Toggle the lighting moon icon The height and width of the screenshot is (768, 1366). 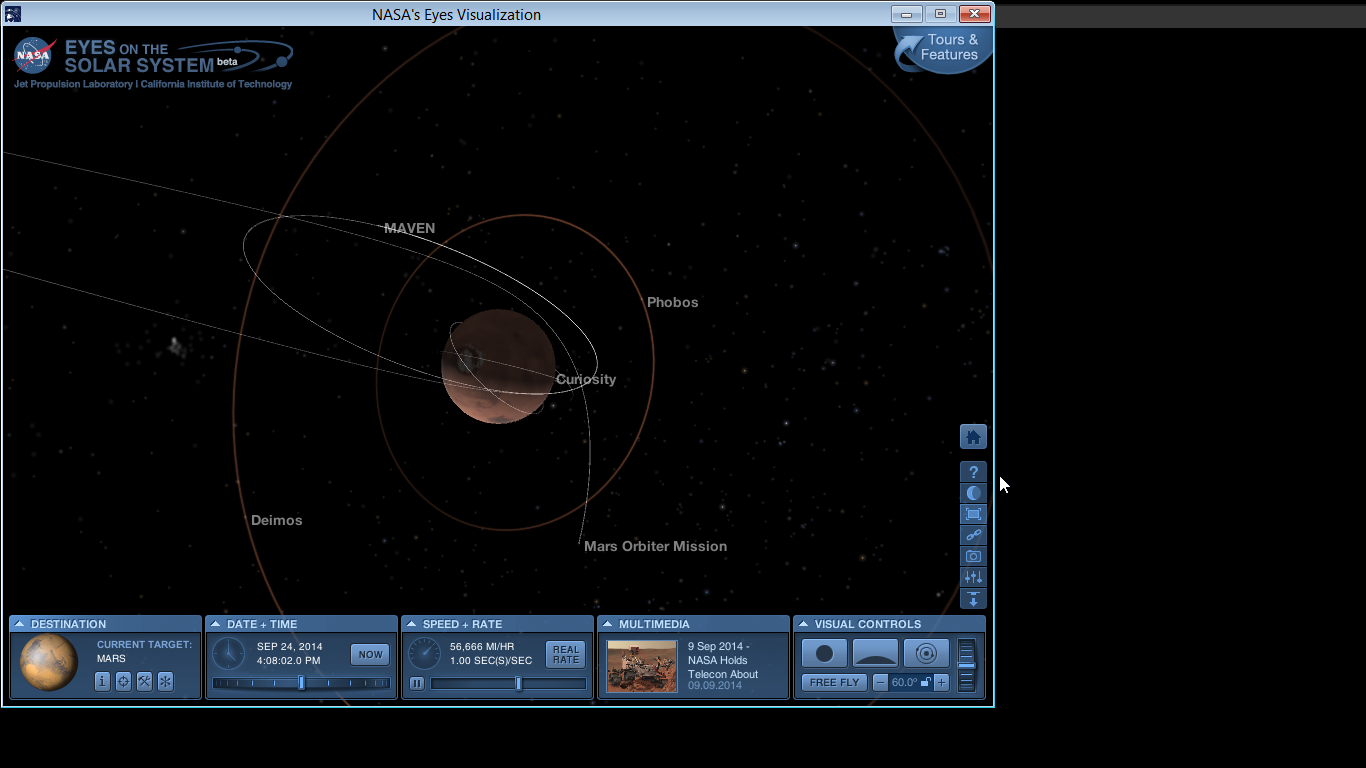(x=973, y=493)
